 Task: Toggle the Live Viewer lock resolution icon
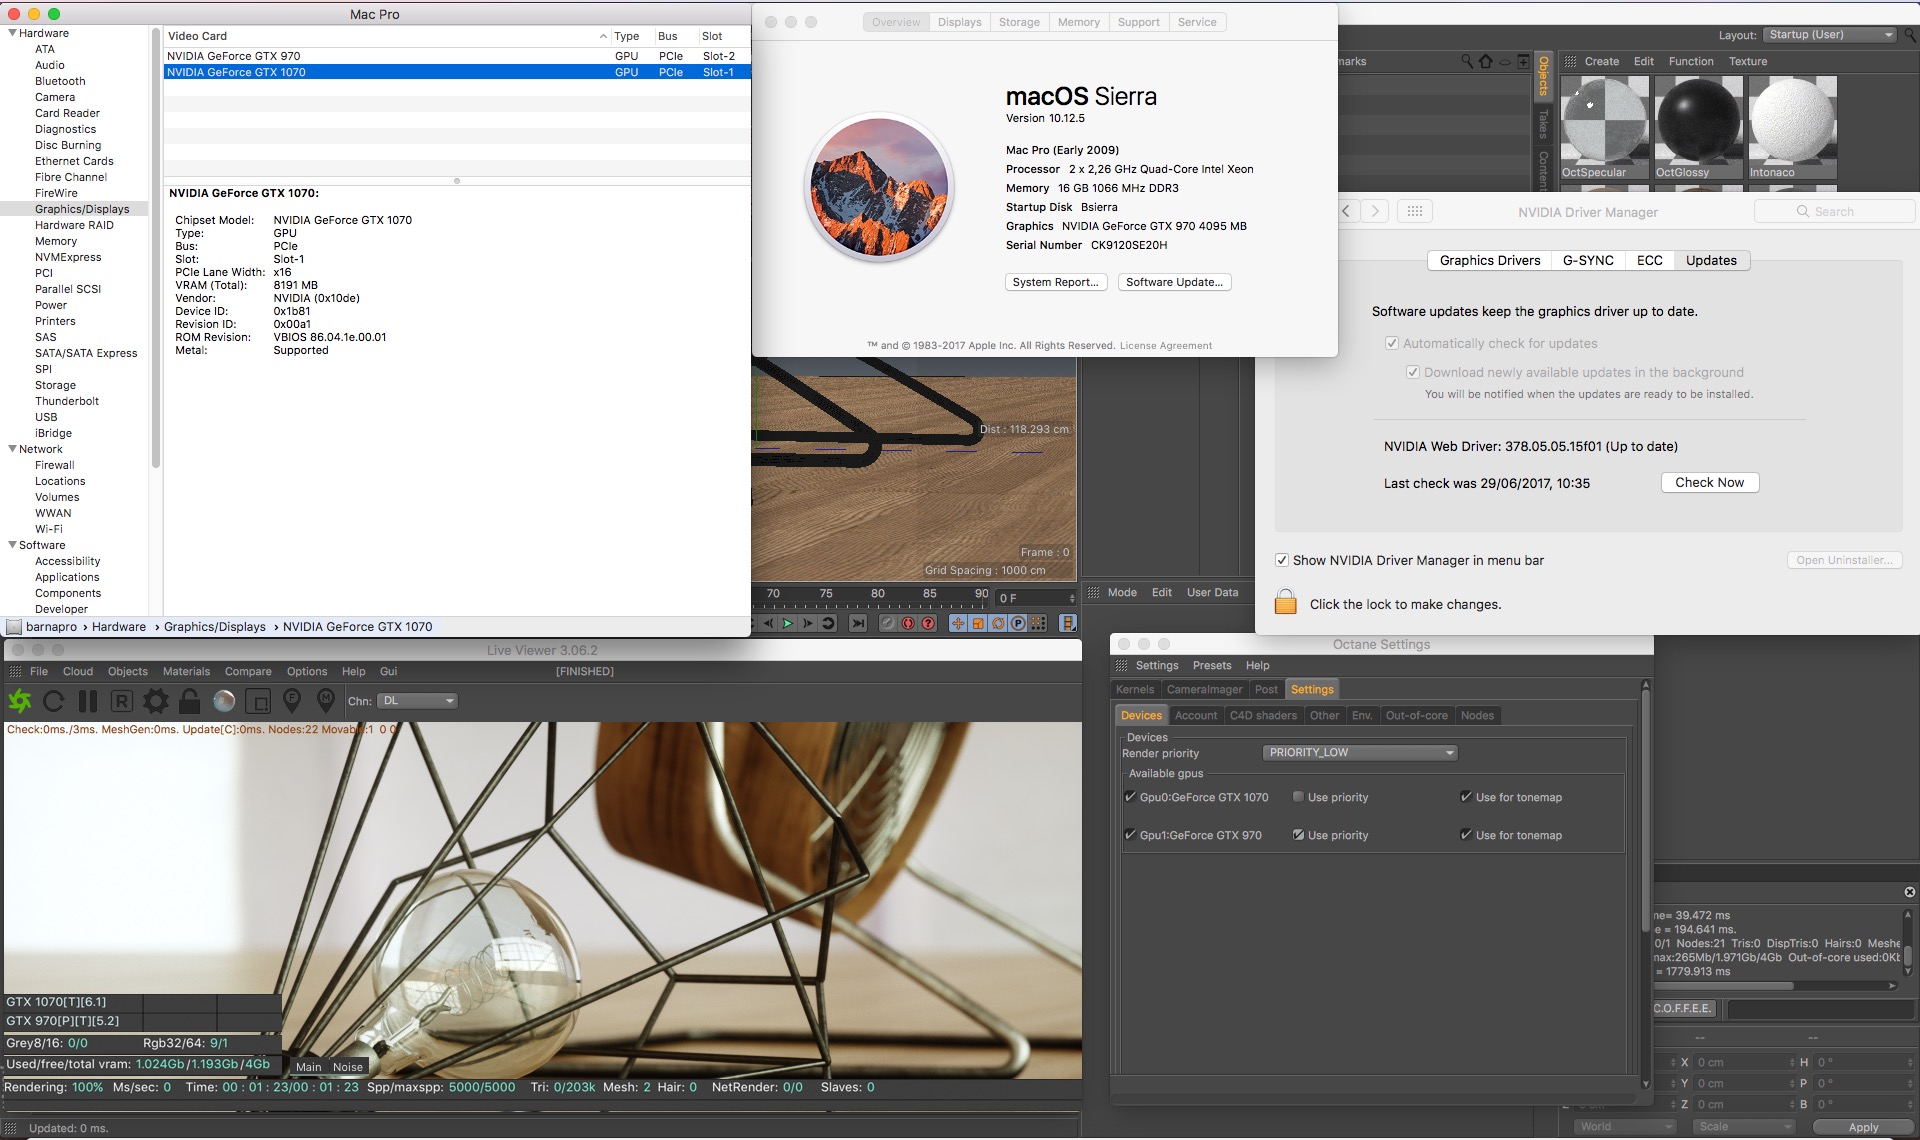(189, 701)
